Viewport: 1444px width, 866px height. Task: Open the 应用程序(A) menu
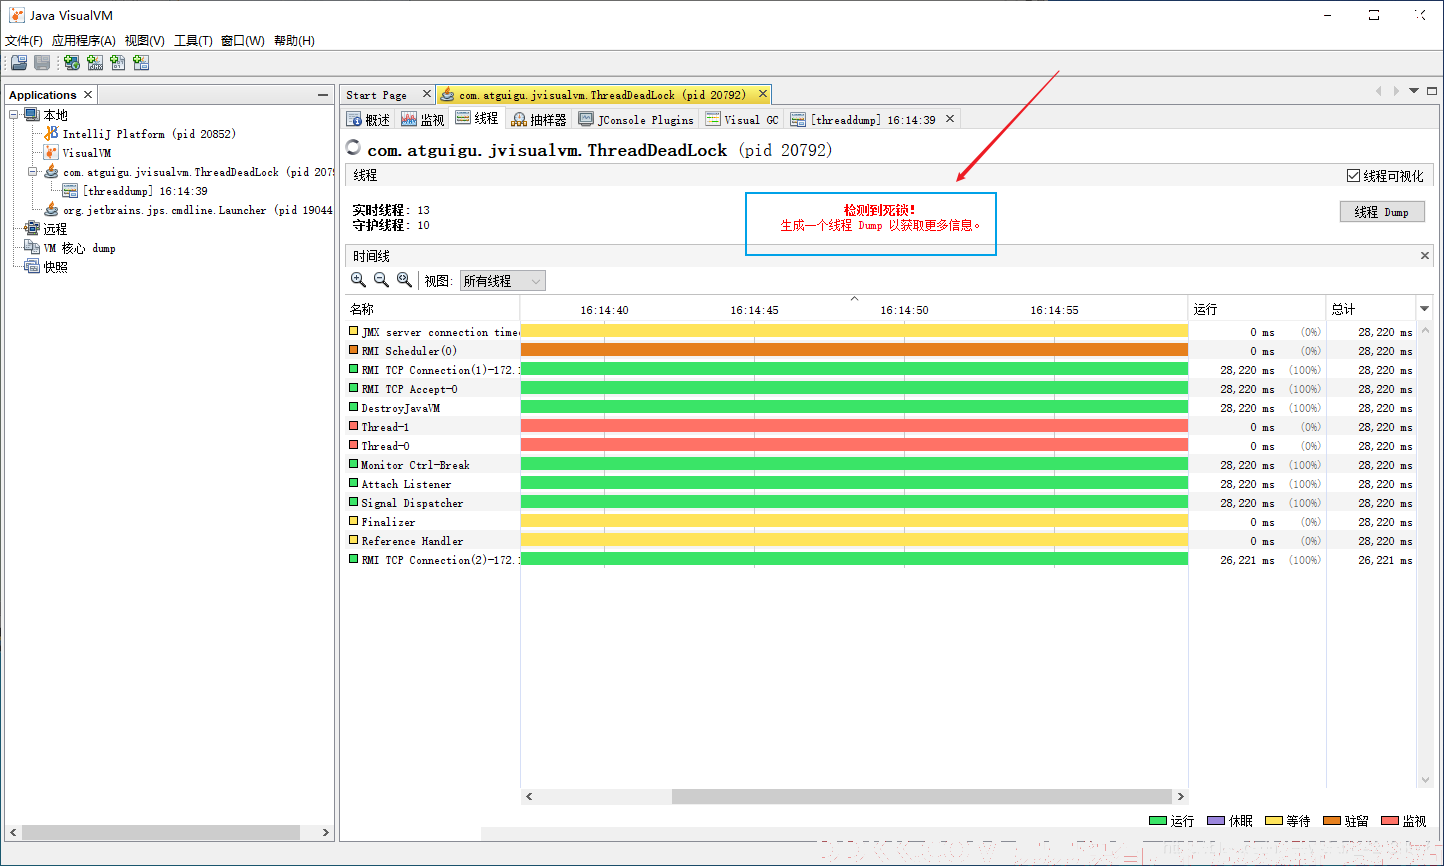pos(84,41)
